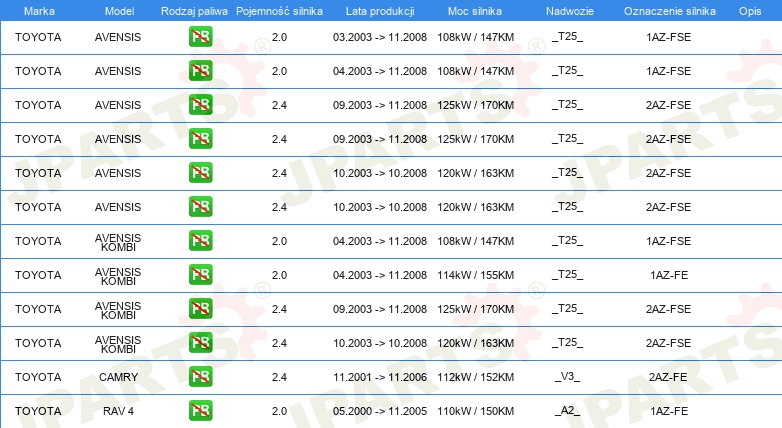Select the _V3_ body code cell
The width and height of the screenshot is (782, 428).
pyautogui.click(x=568, y=377)
